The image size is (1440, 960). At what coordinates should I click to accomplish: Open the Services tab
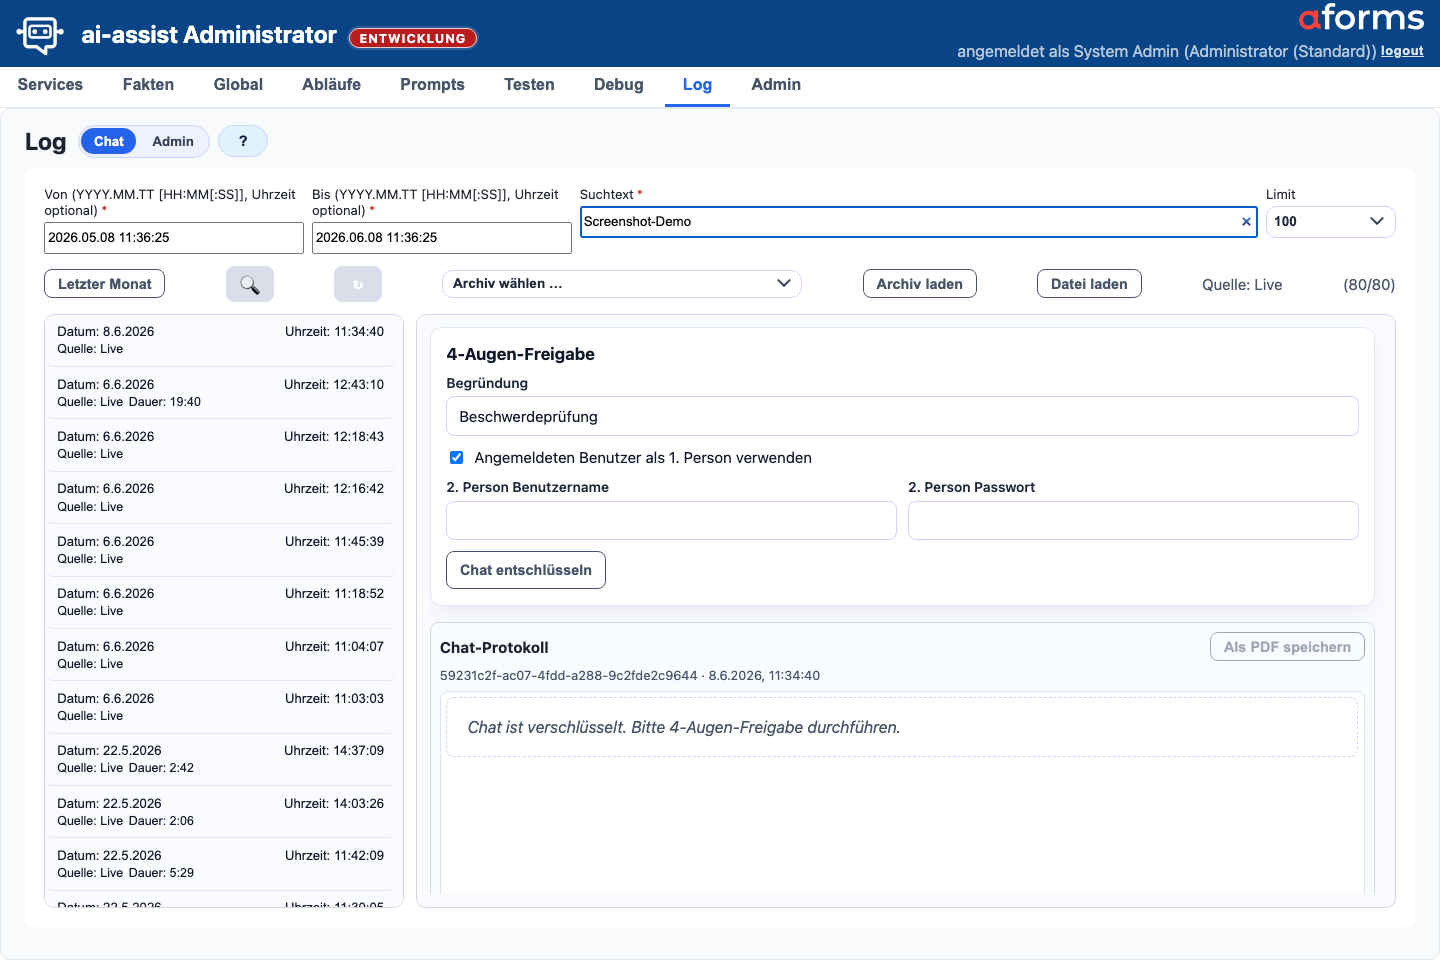(x=50, y=85)
